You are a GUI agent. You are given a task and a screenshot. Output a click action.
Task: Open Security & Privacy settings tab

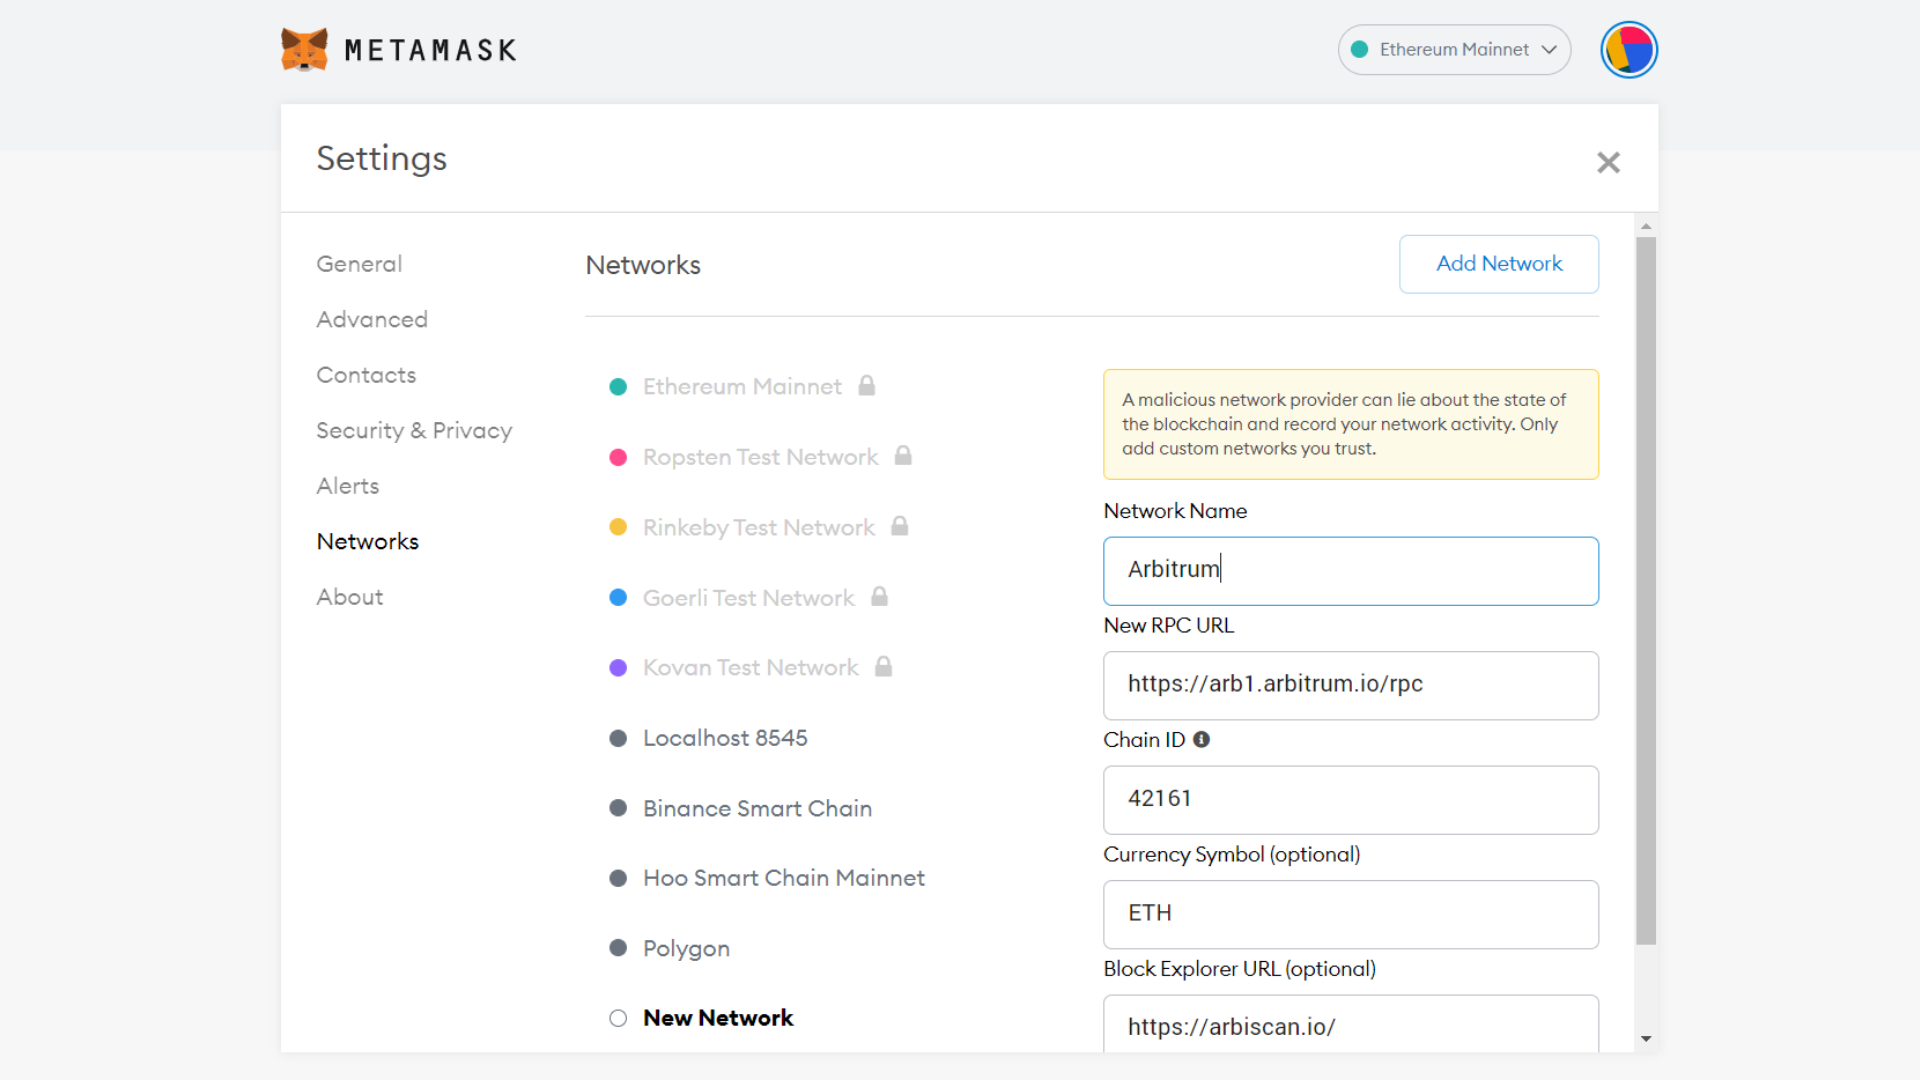click(414, 430)
